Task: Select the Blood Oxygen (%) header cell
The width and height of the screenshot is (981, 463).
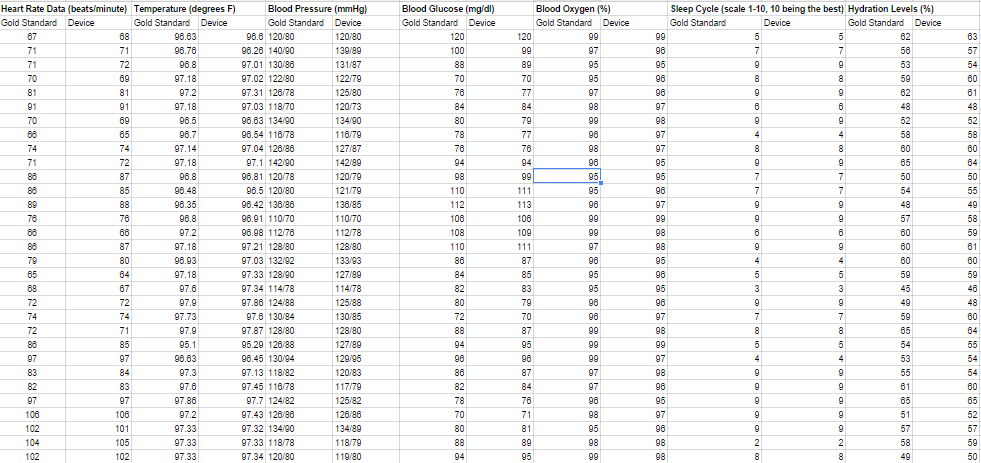Action: coord(573,8)
